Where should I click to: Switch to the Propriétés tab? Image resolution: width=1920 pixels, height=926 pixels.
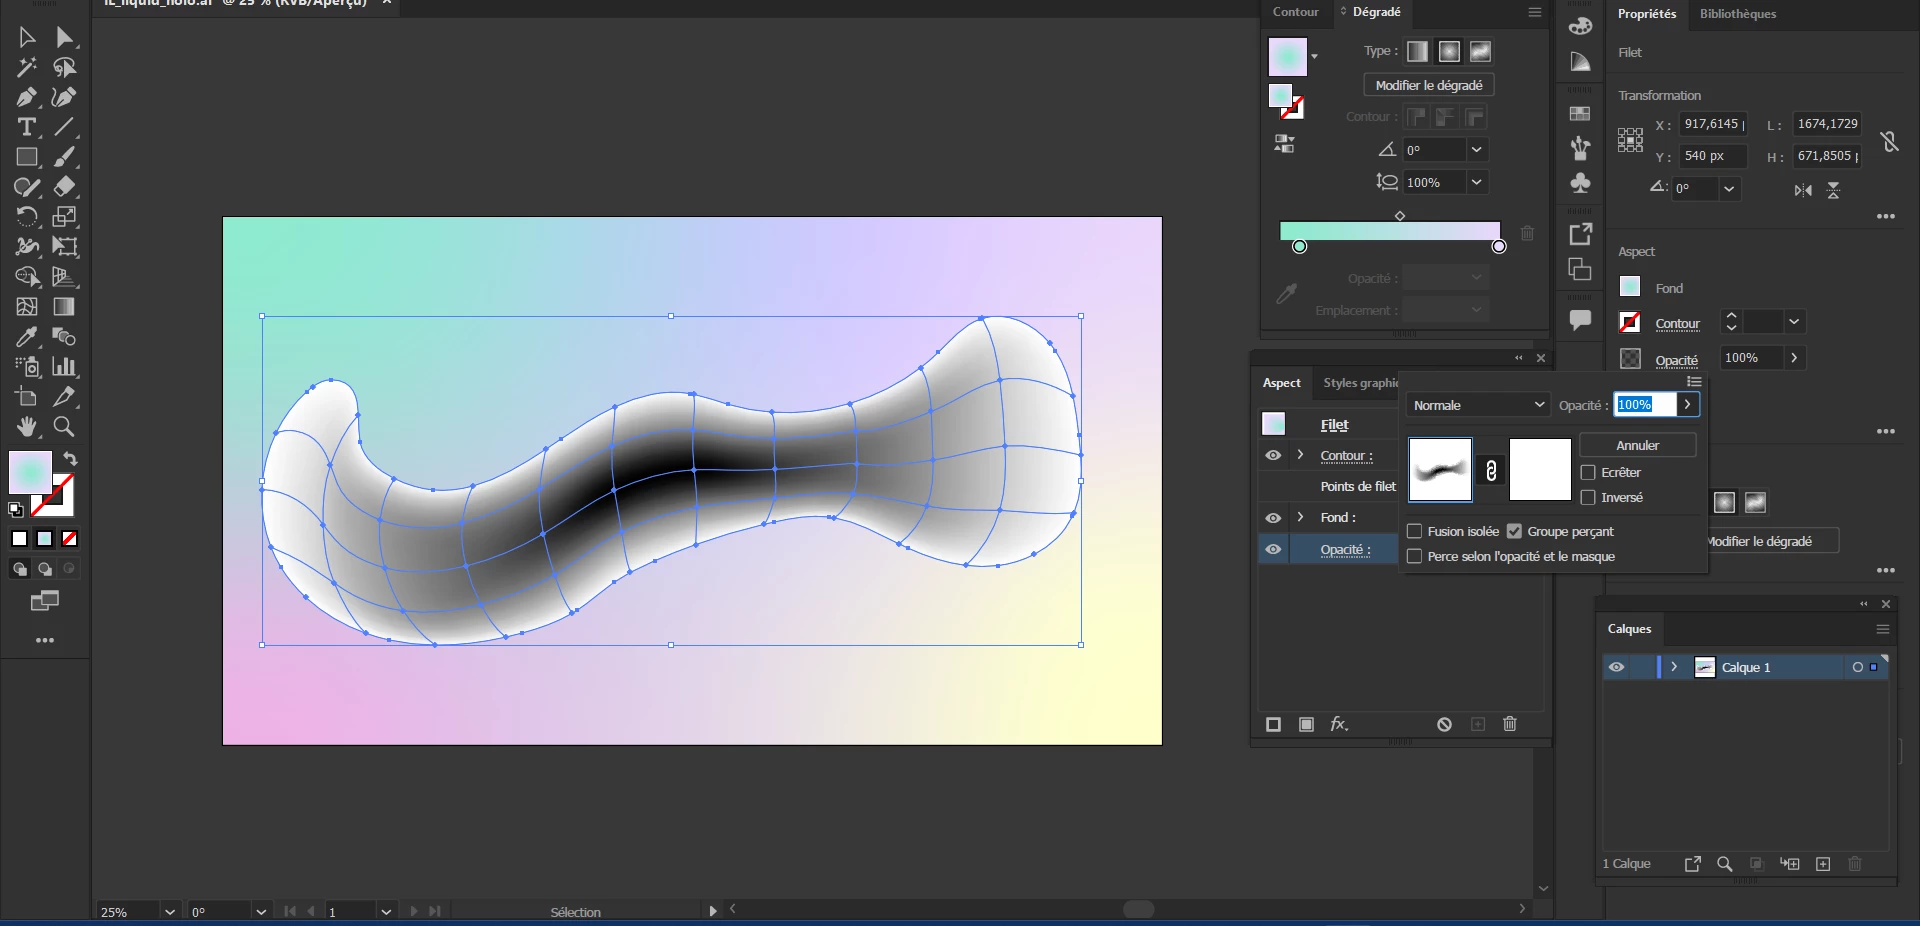(1647, 14)
